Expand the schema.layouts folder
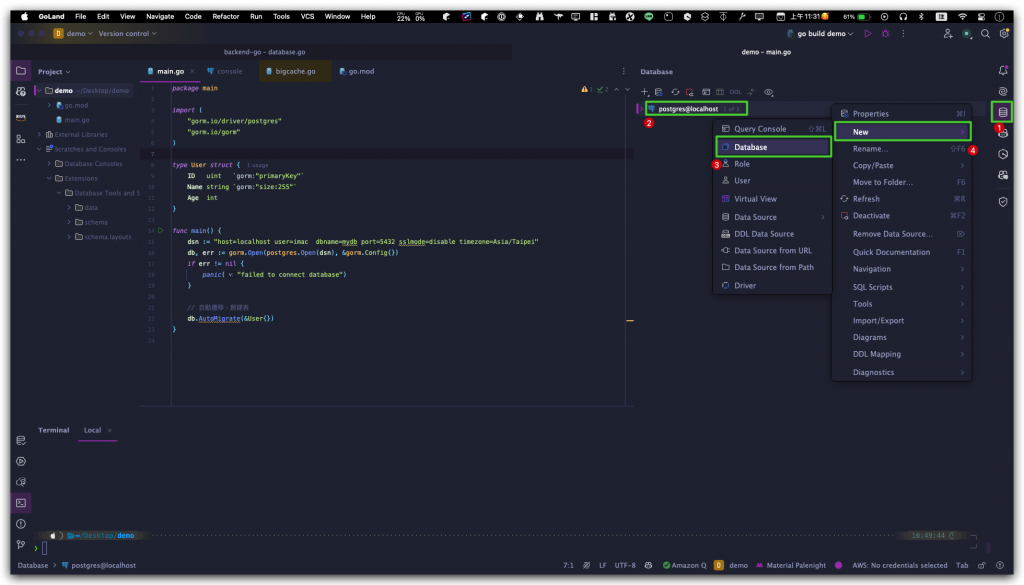 [69, 237]
